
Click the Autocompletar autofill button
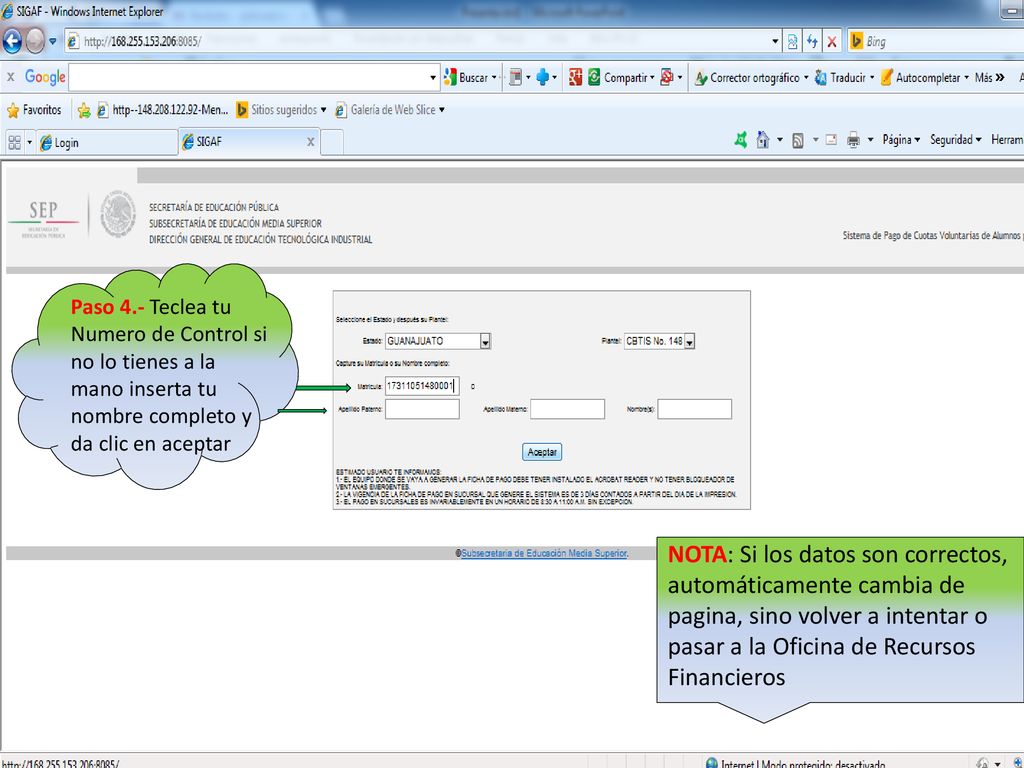pyautogui.click(x=923, y=78)
